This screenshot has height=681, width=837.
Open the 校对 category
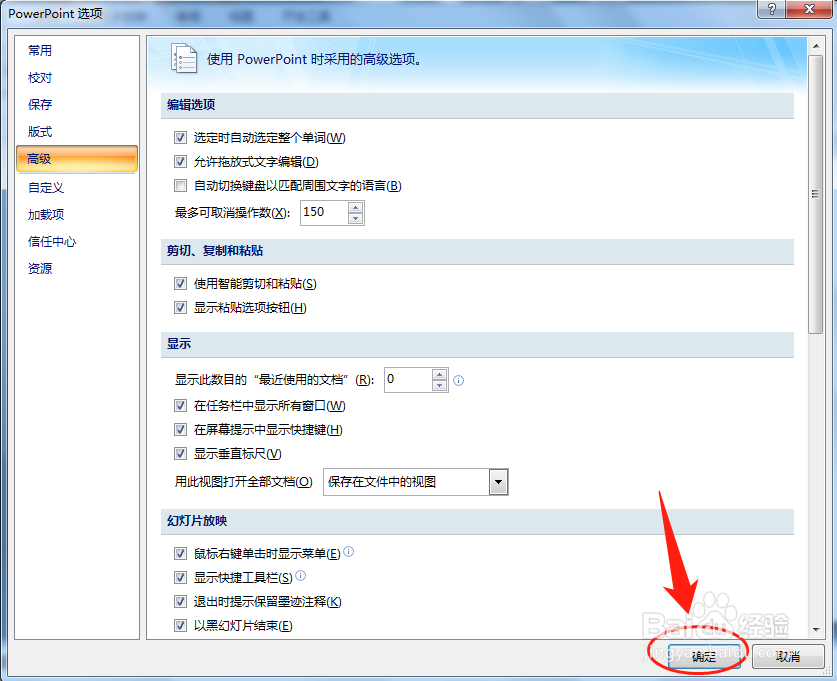[x=40, y=78]
